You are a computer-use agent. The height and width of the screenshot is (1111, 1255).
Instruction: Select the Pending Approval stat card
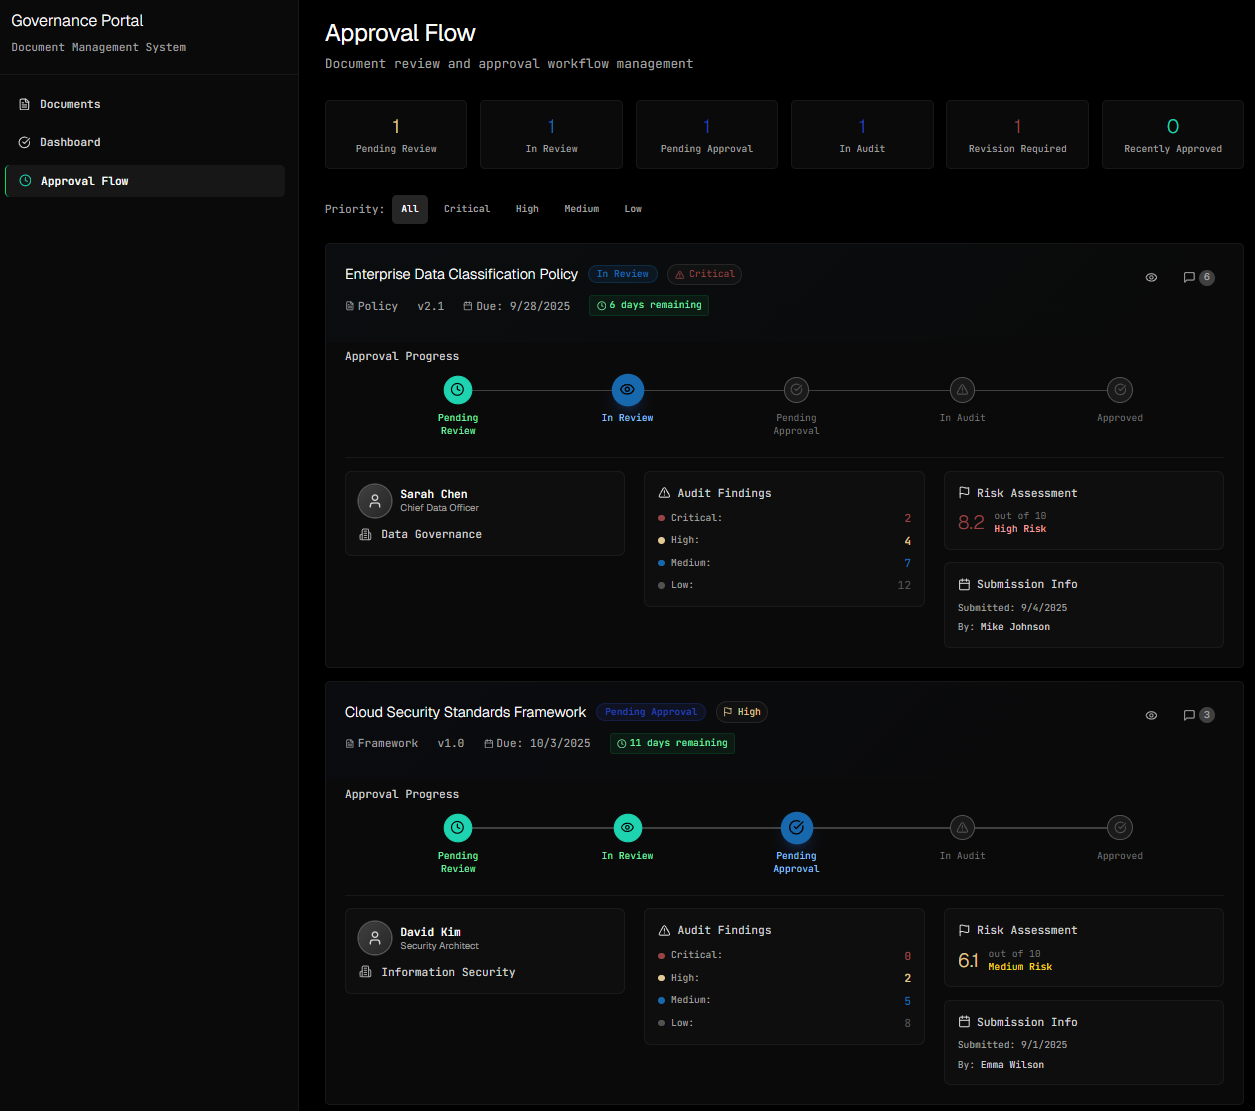707,134
